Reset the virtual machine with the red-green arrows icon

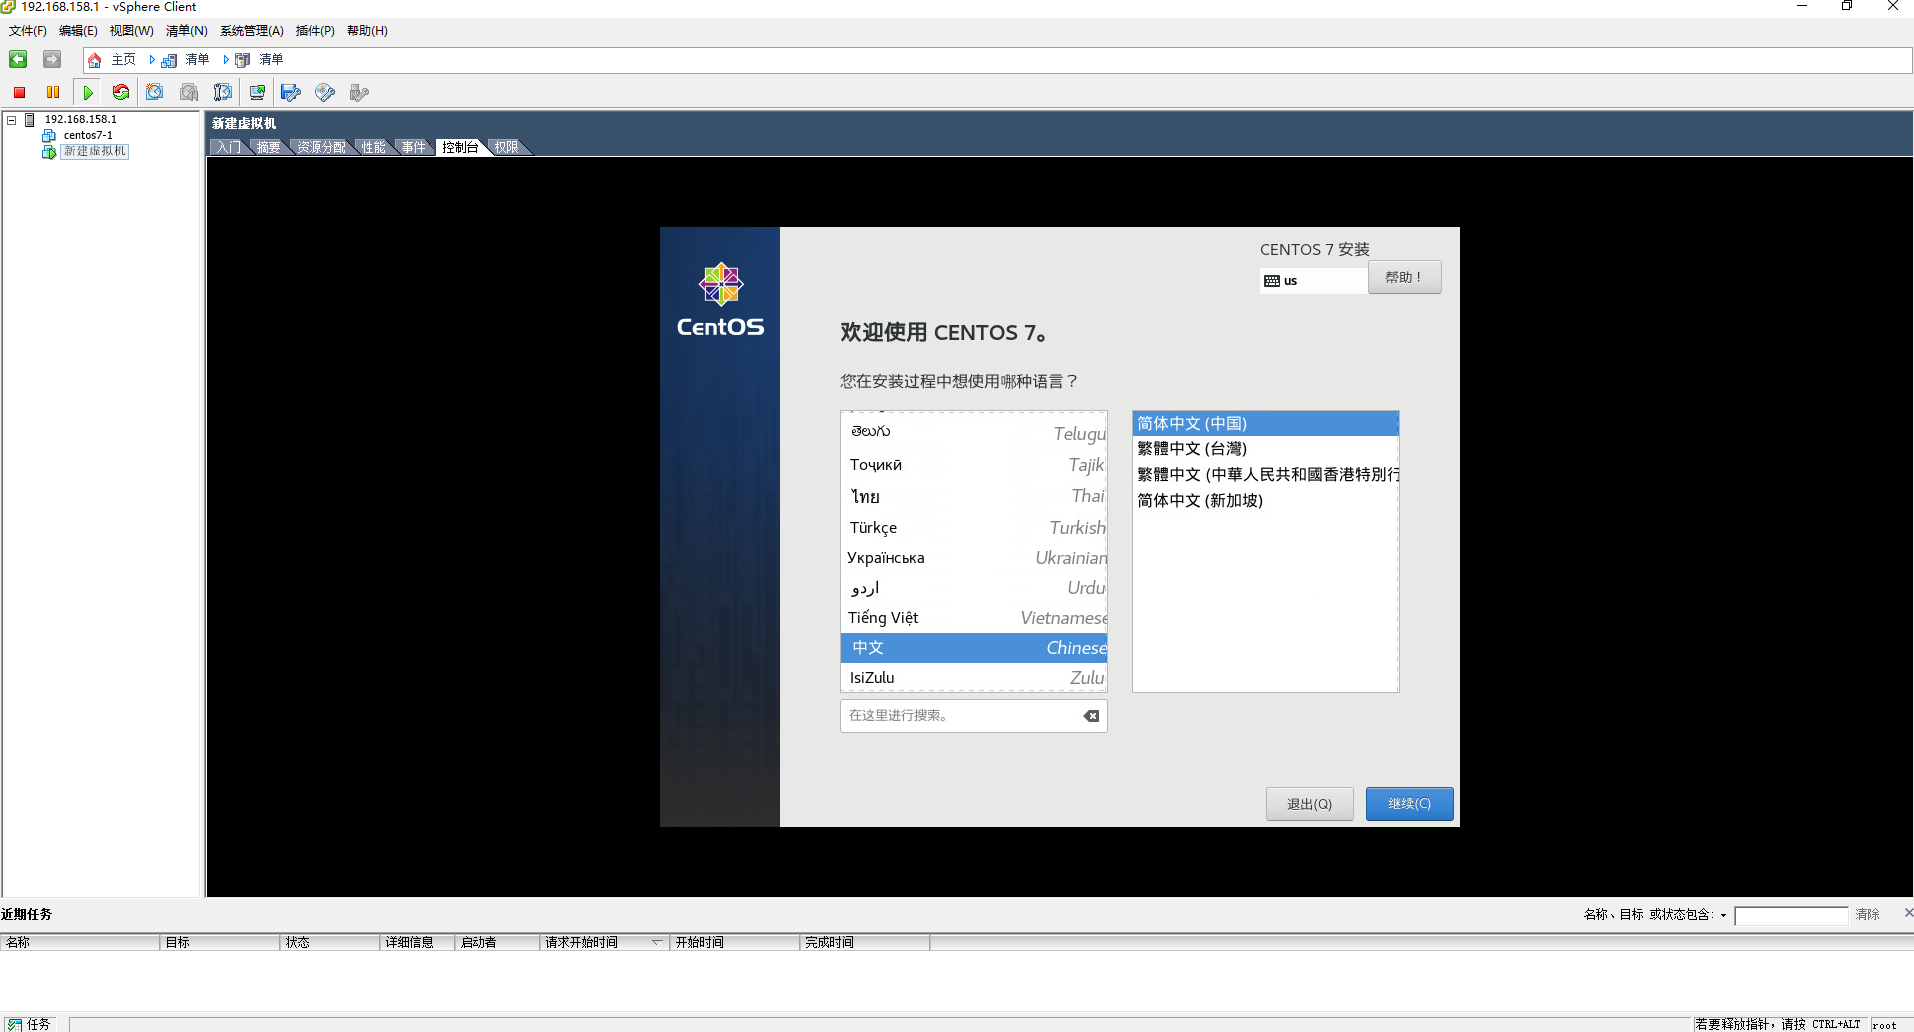pyautogui.click(x=121, y=92)
